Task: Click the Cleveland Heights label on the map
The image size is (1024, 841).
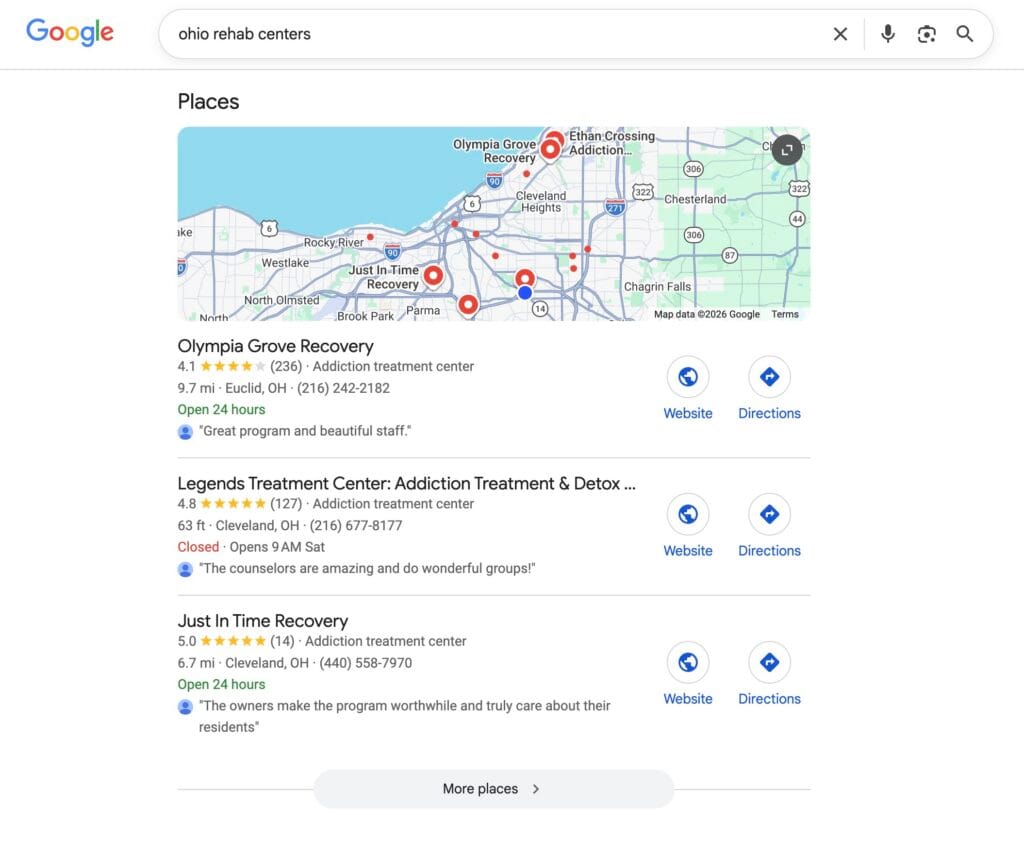Action: (541, 201)
